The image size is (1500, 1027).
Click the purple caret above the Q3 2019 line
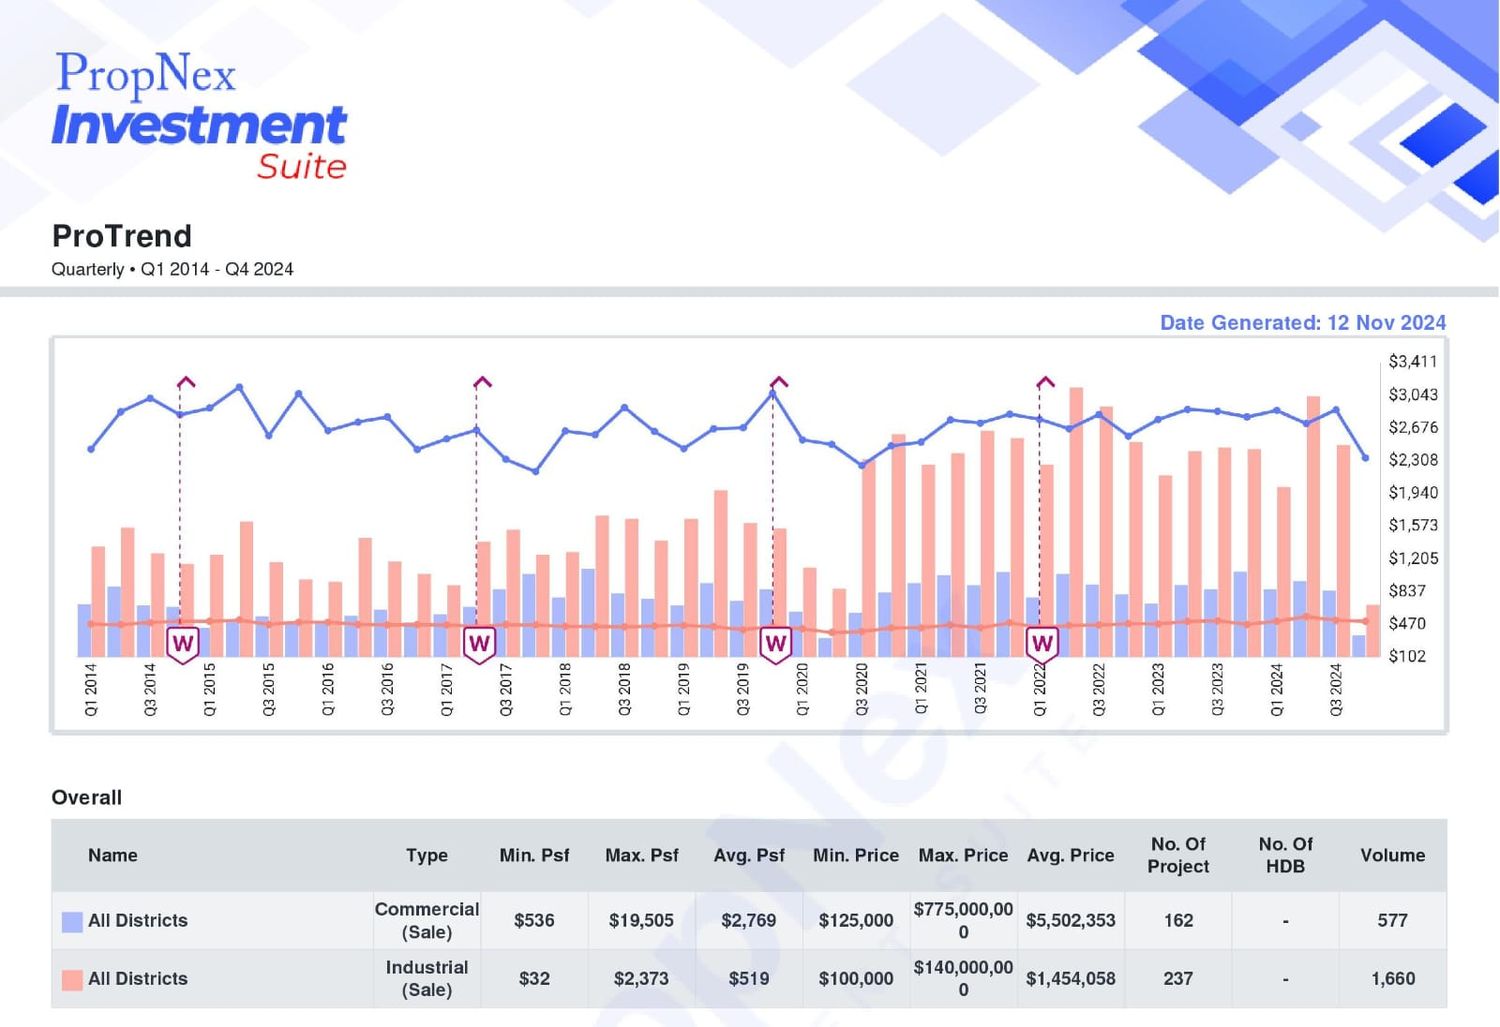pyautogui.click(x=779, y=382)
